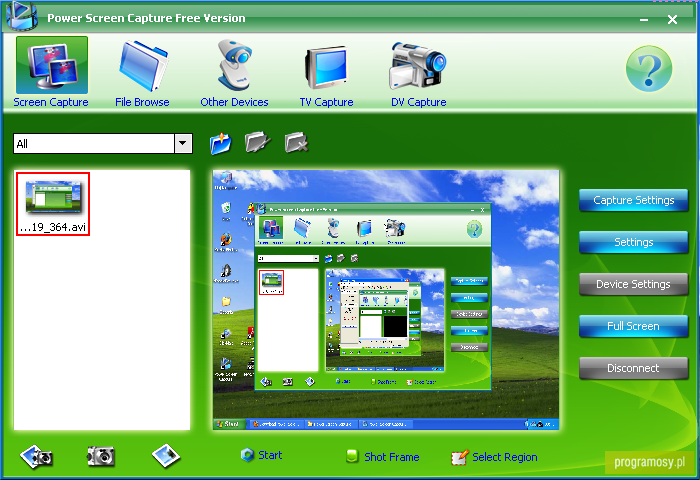700x480 pixels.
Task: Minimize the Power Screen Capture window
Action: pyautogui.click(x=644, y=20)
